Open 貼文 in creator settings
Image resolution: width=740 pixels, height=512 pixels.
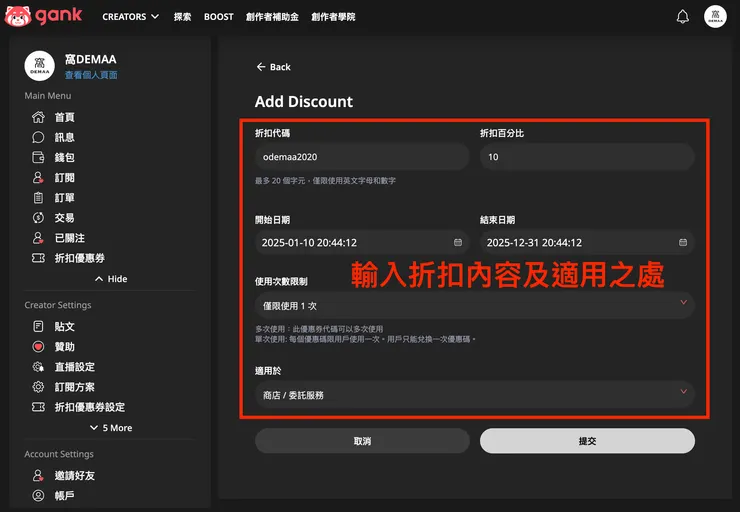click(x=65, y=327)
